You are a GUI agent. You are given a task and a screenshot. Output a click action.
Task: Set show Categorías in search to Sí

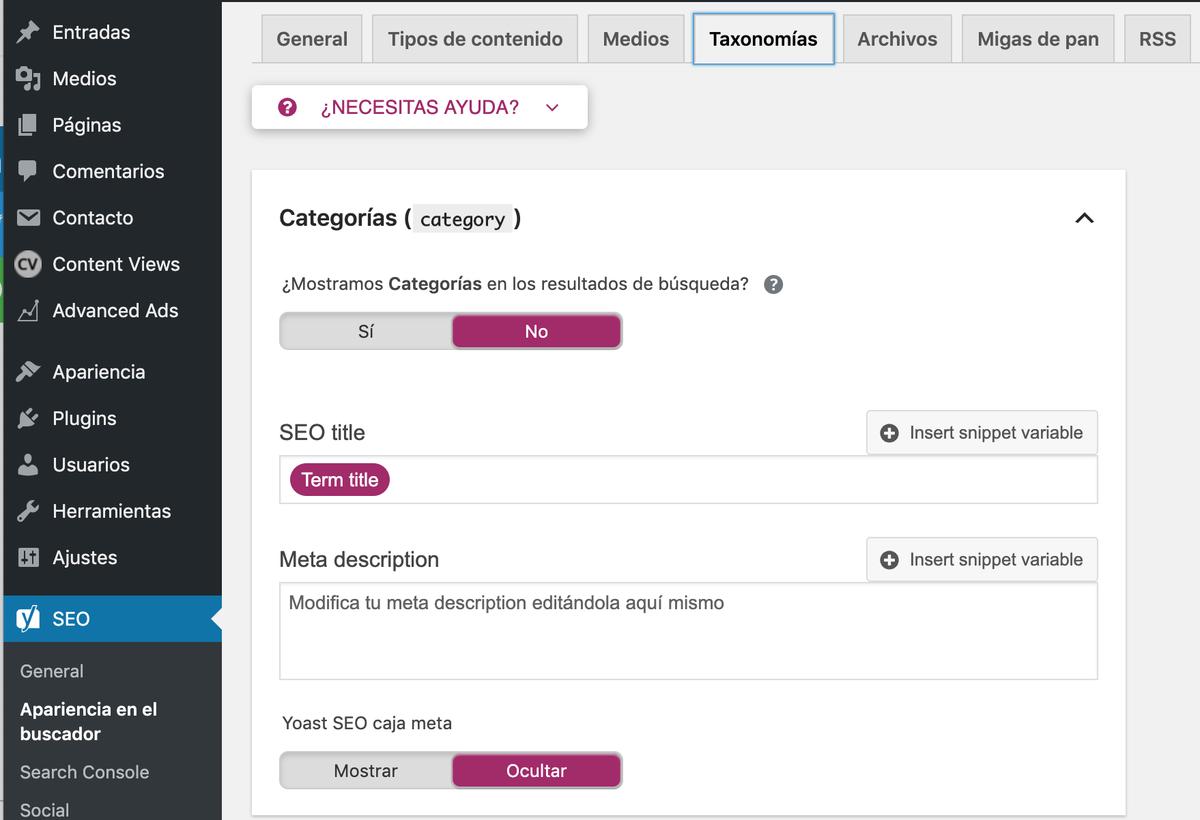366,331
